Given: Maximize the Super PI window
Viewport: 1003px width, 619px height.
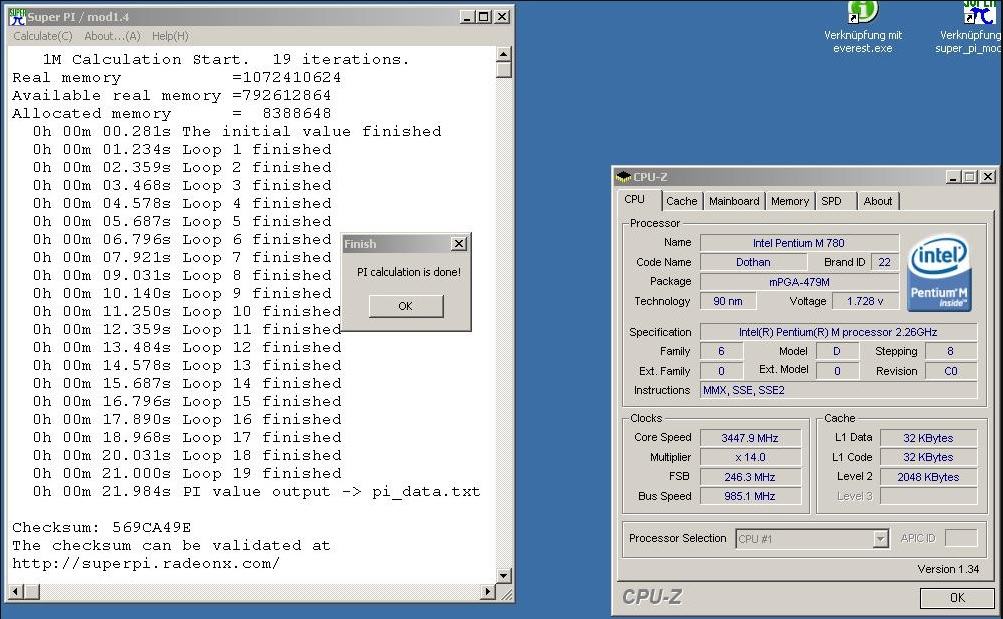Looking at the screenshot, I should (484, 17).
